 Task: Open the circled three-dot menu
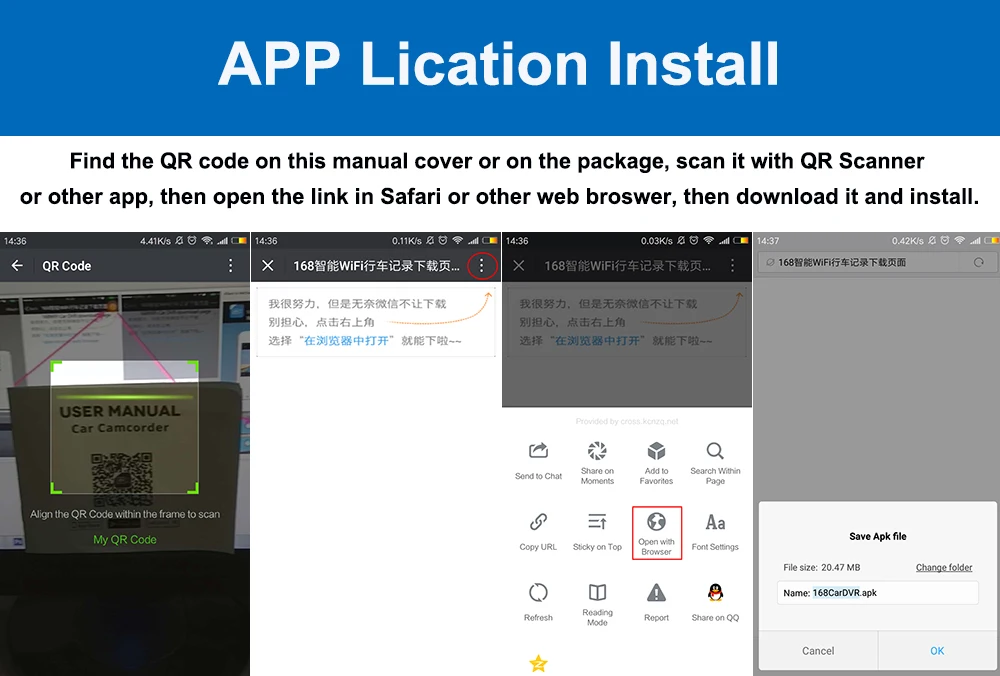click(x=482, y=265)
